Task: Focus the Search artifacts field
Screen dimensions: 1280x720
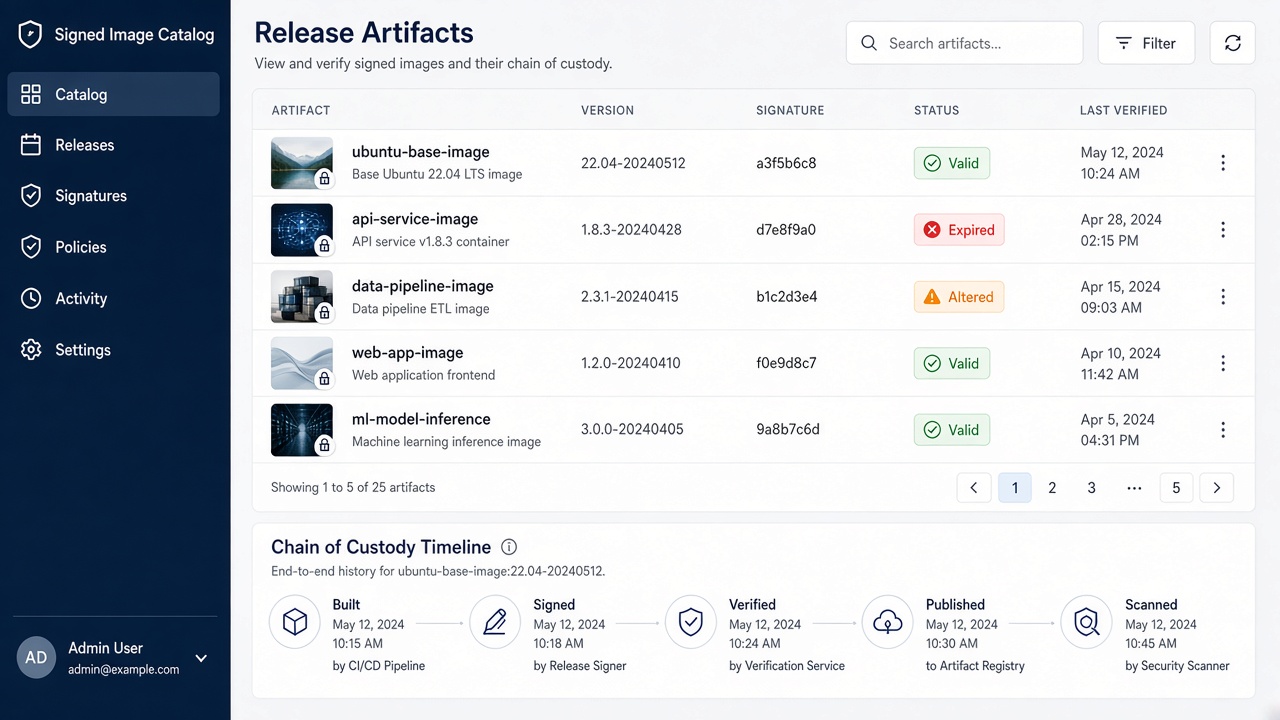Action: [x=964, y=43]
